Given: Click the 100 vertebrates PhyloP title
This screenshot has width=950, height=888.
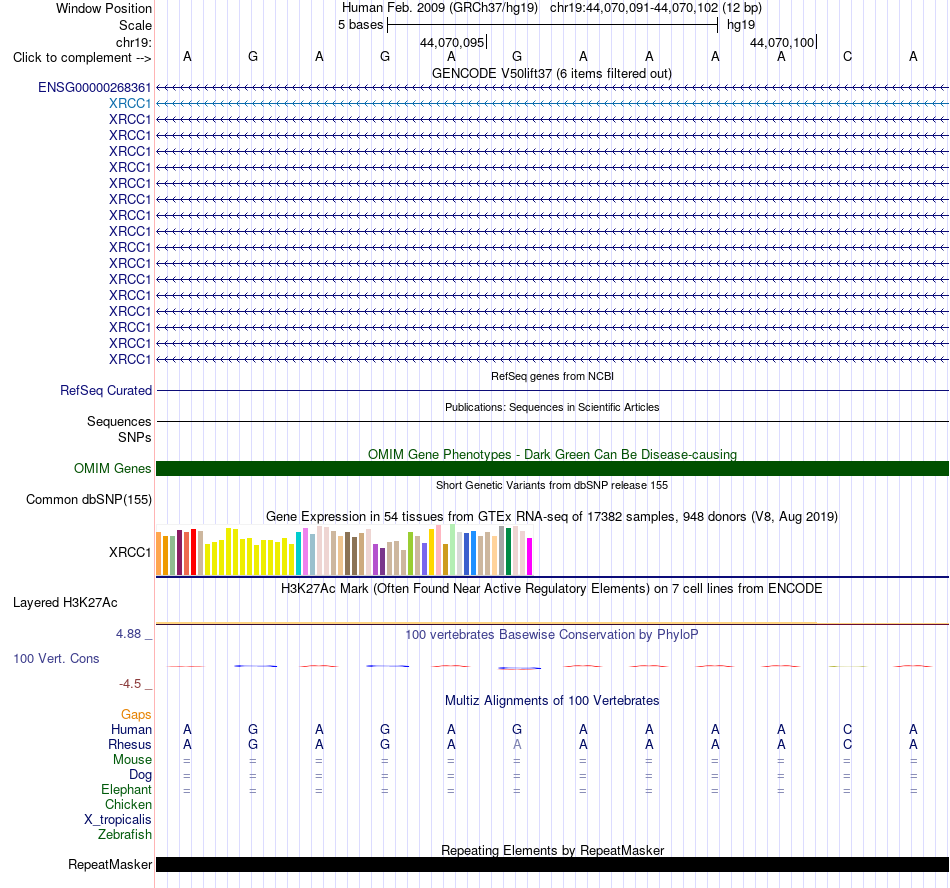Looking at the screenshot, I should click(x=552, y=635).
